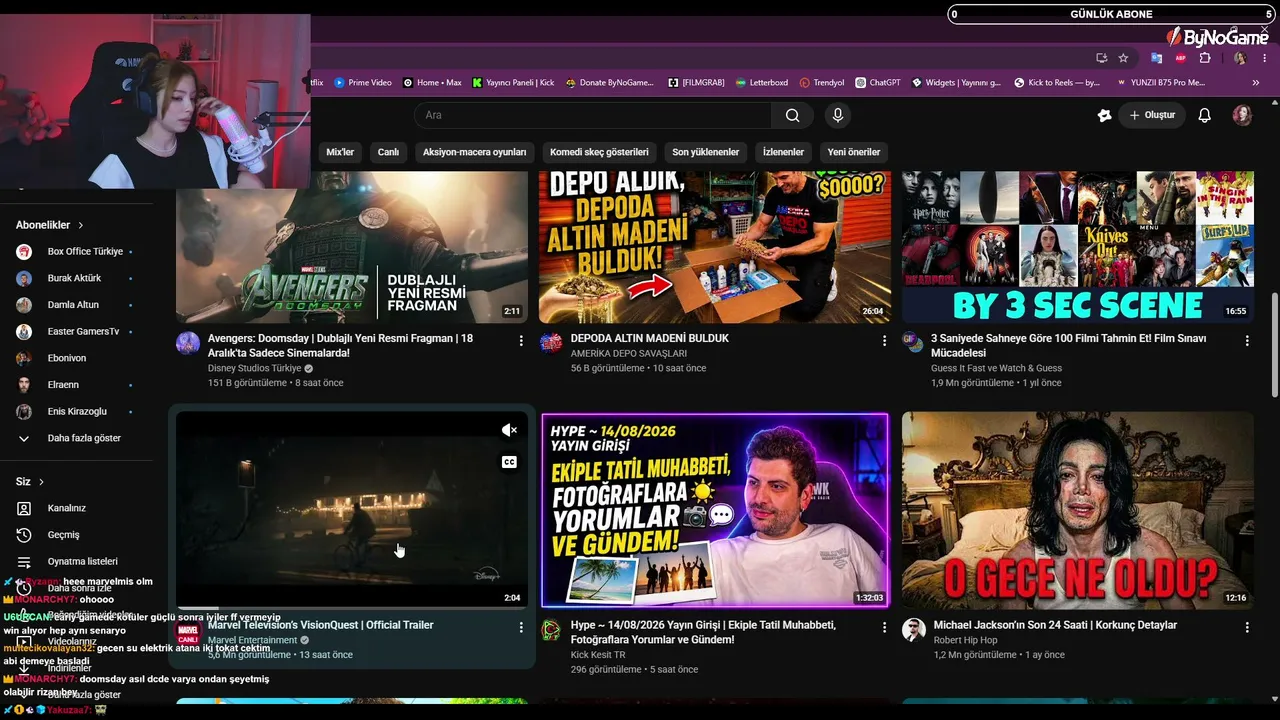Open options for the Michael Jackson video
Viewport: 1280px width, 720px height.
coord(1247,628)
